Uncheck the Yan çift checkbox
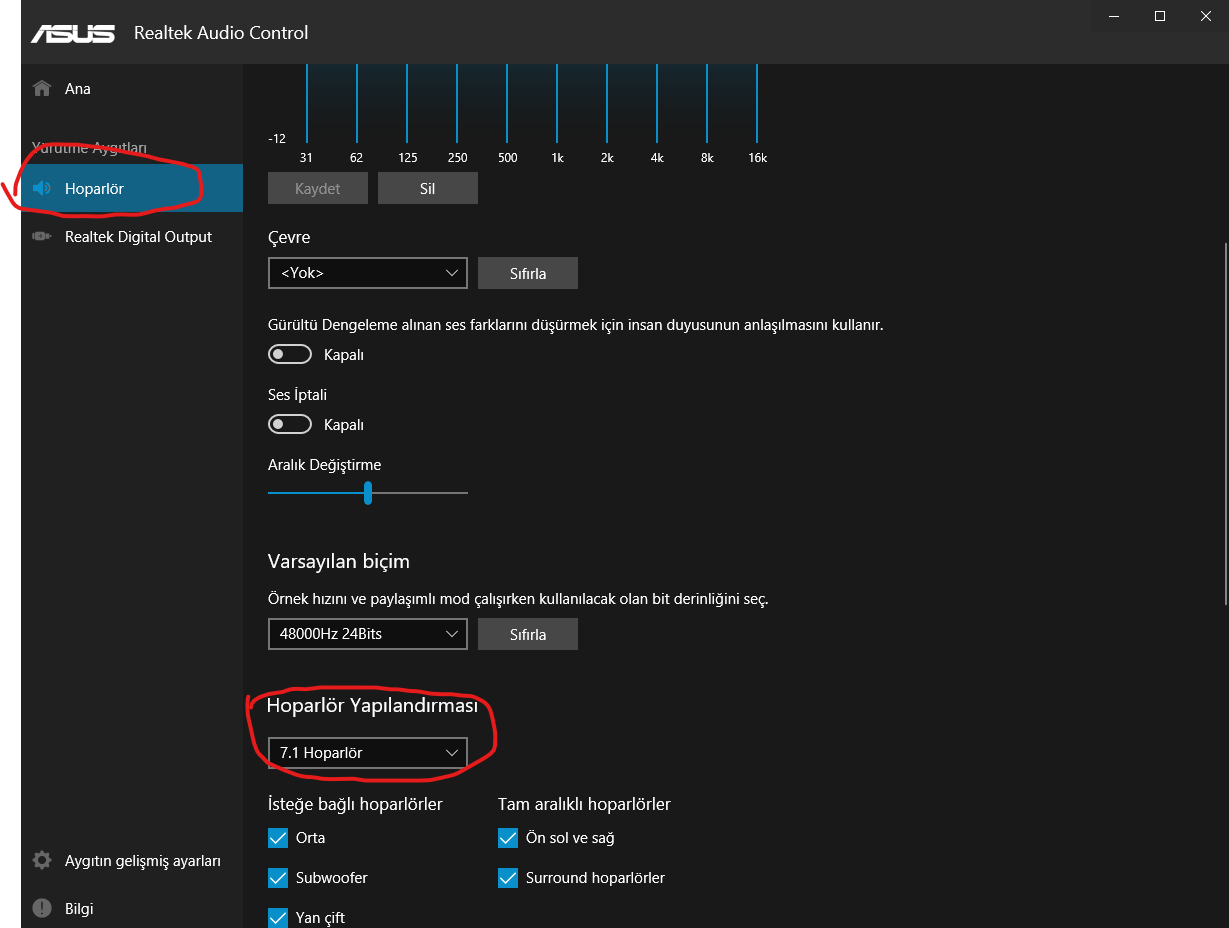Image resolution: width=1229 pixels, height=928 pixels. click(x=278, y=918)
